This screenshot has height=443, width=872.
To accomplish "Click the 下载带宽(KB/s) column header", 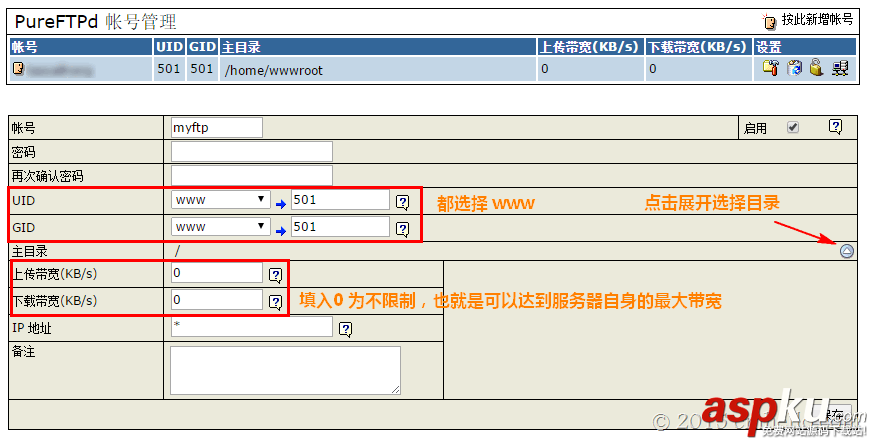I will point(698,47).
